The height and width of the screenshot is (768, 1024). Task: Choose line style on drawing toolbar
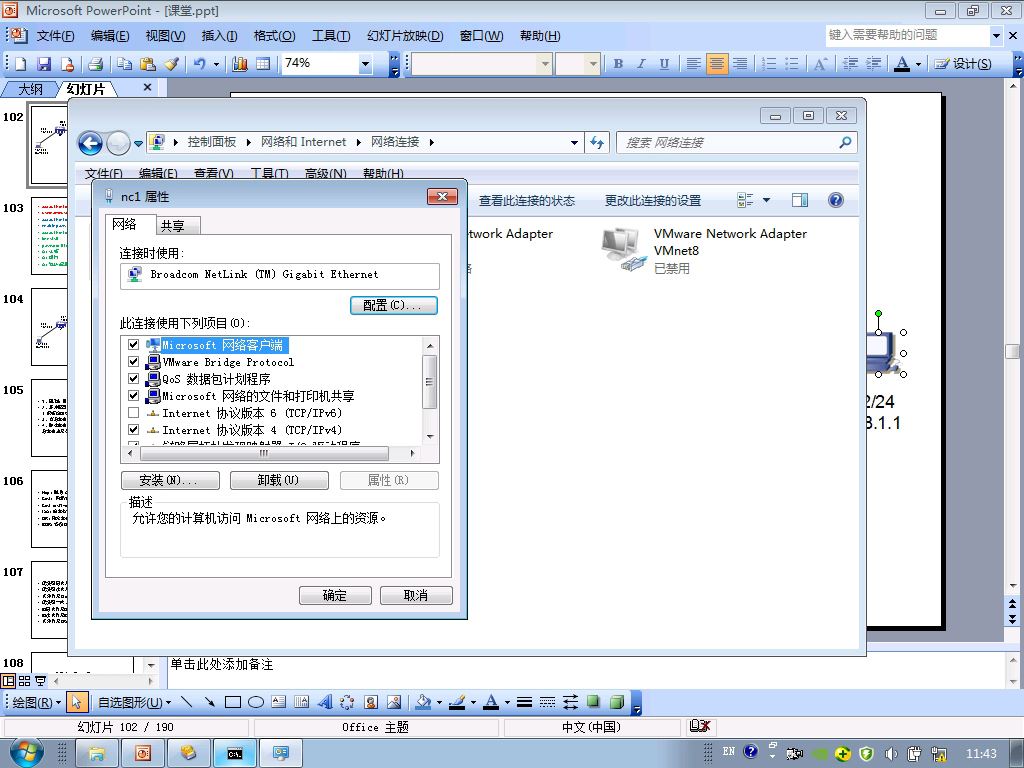pyautogui.click(x=524, y=702)
